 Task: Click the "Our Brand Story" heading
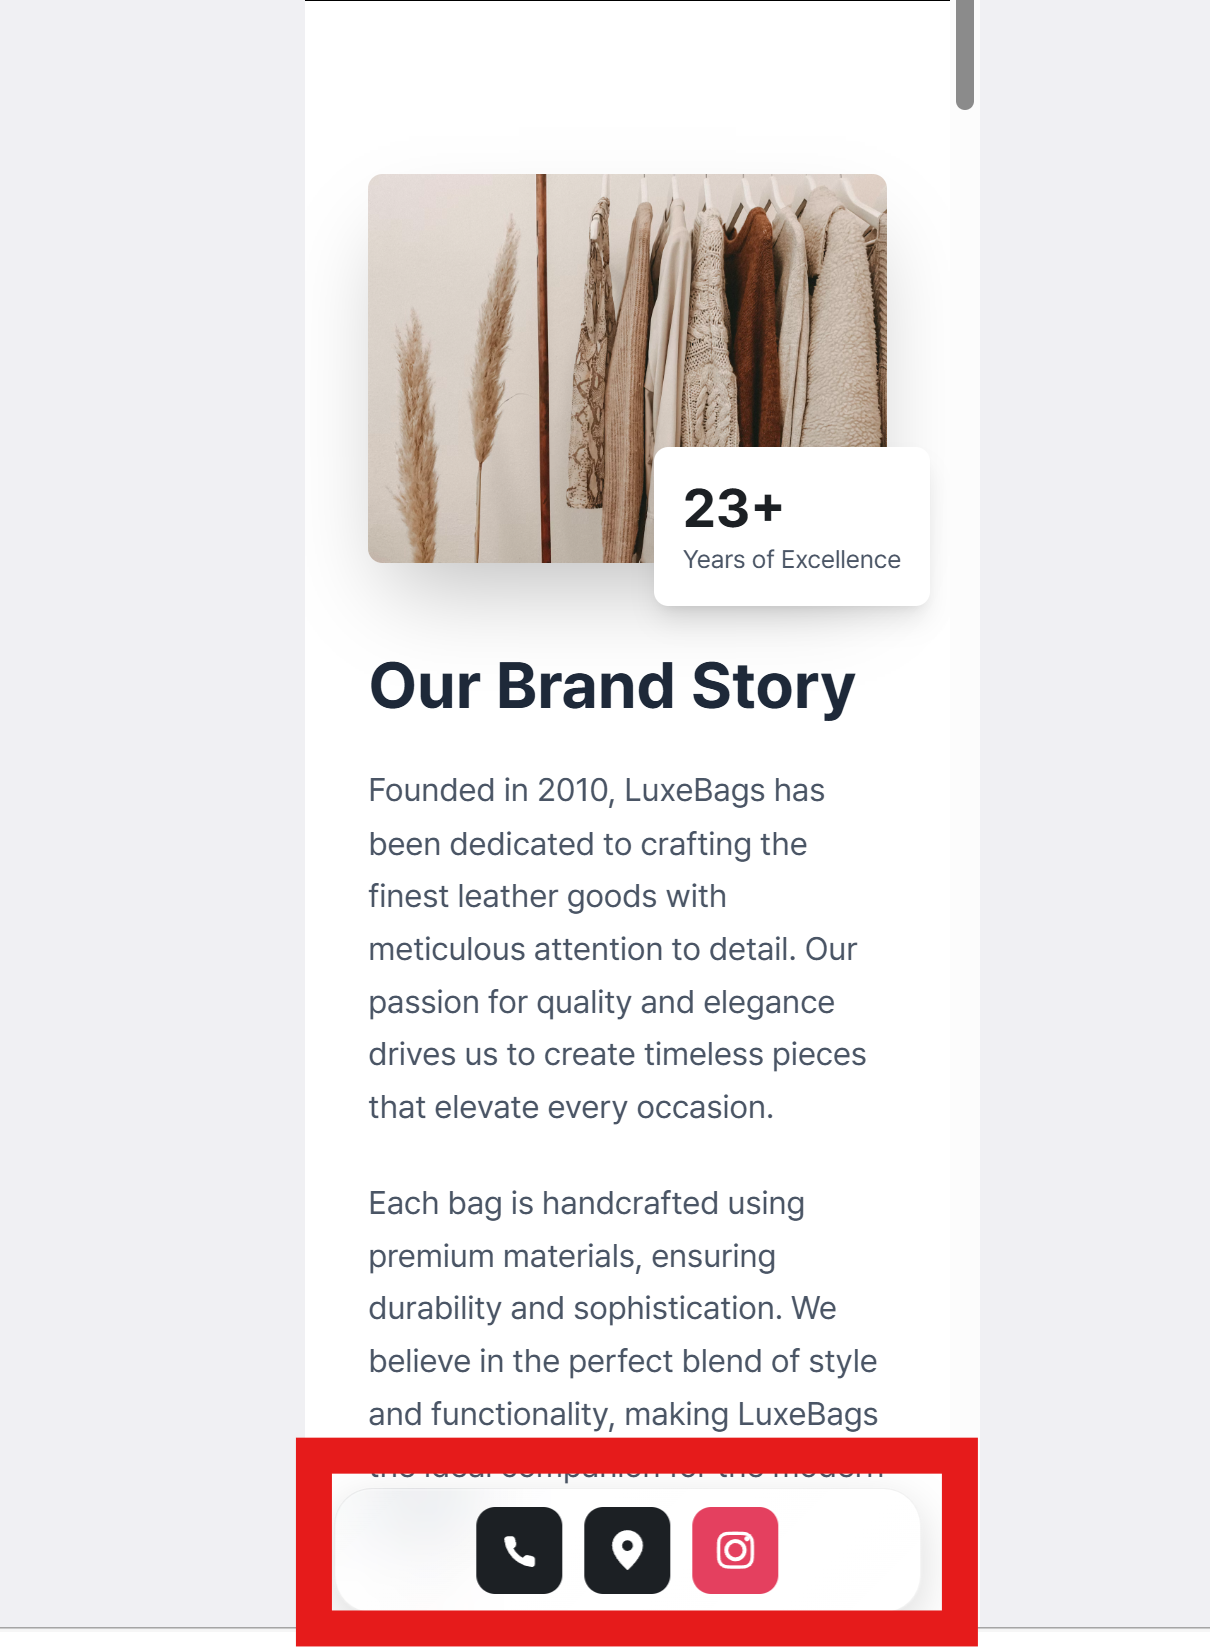point(611,687)
